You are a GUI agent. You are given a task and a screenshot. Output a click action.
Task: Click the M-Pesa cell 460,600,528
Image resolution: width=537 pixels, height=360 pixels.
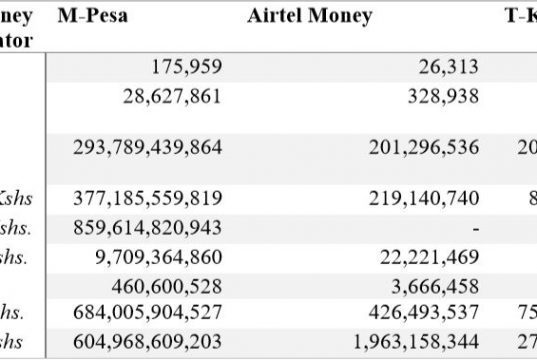click(167, 287)
